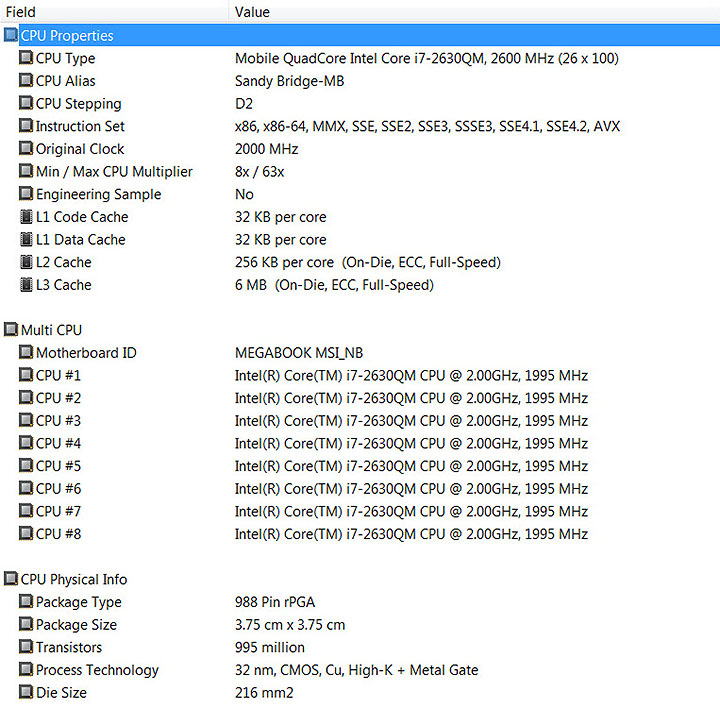Select the CPU #4 processor value
Viewport: 720px width, 708px height.
tap(411, 444)
